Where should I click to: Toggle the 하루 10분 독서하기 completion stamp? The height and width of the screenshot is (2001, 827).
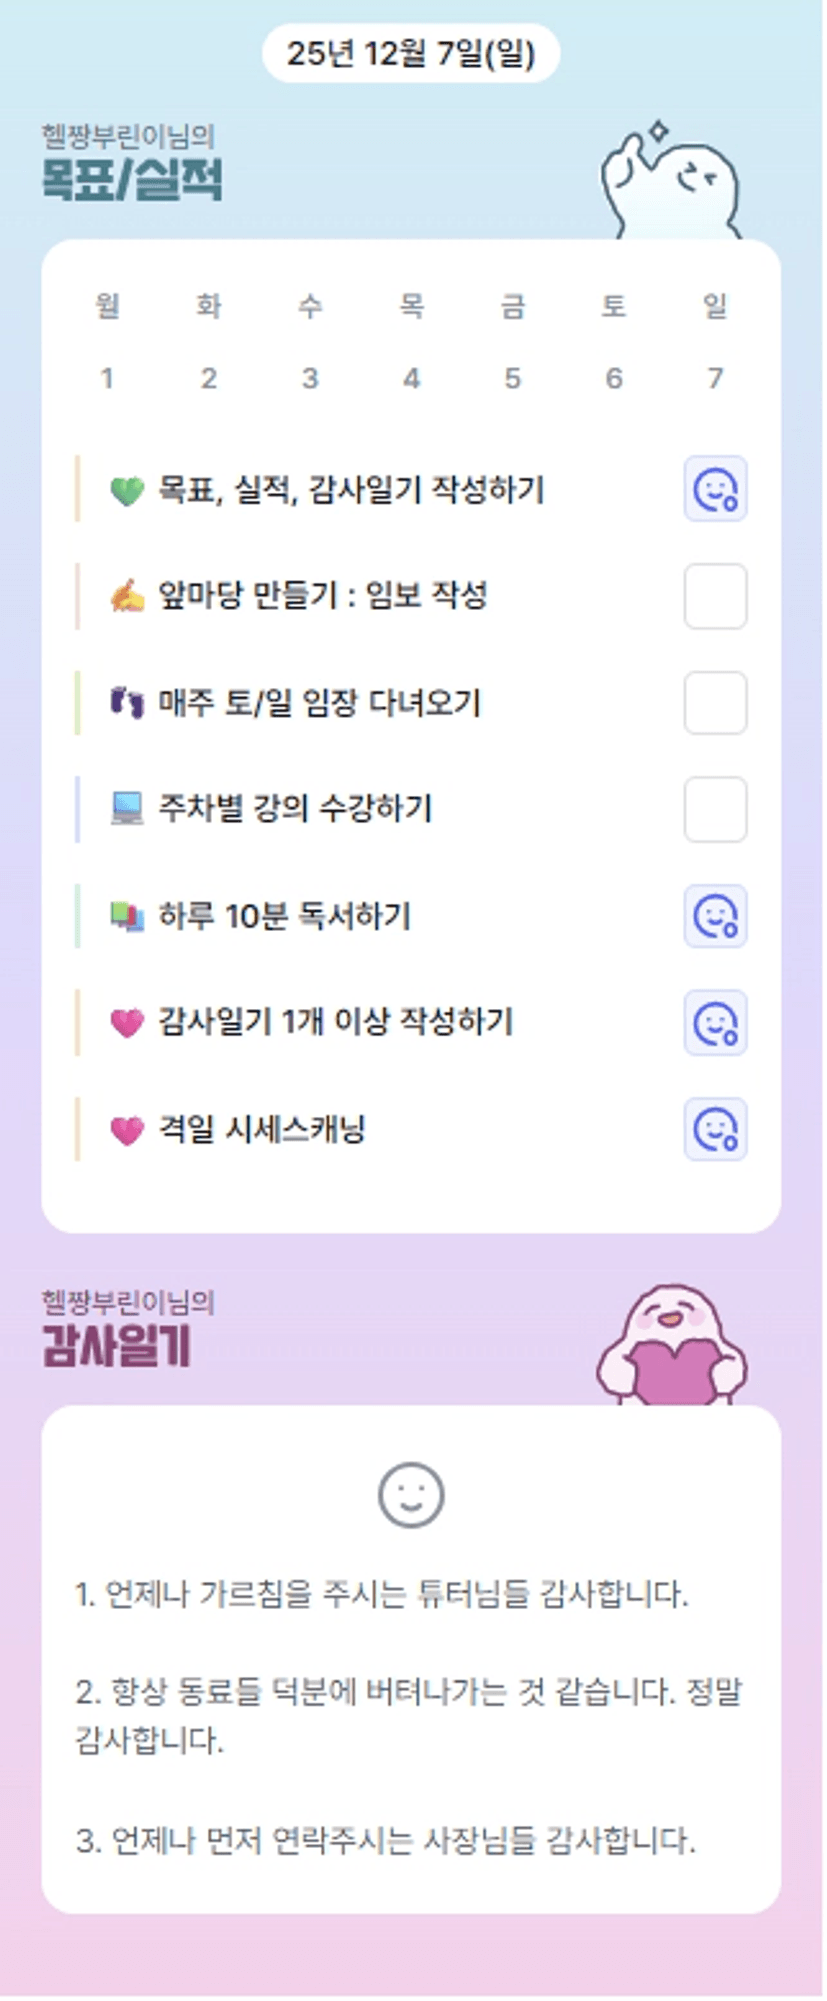[715, 916]
